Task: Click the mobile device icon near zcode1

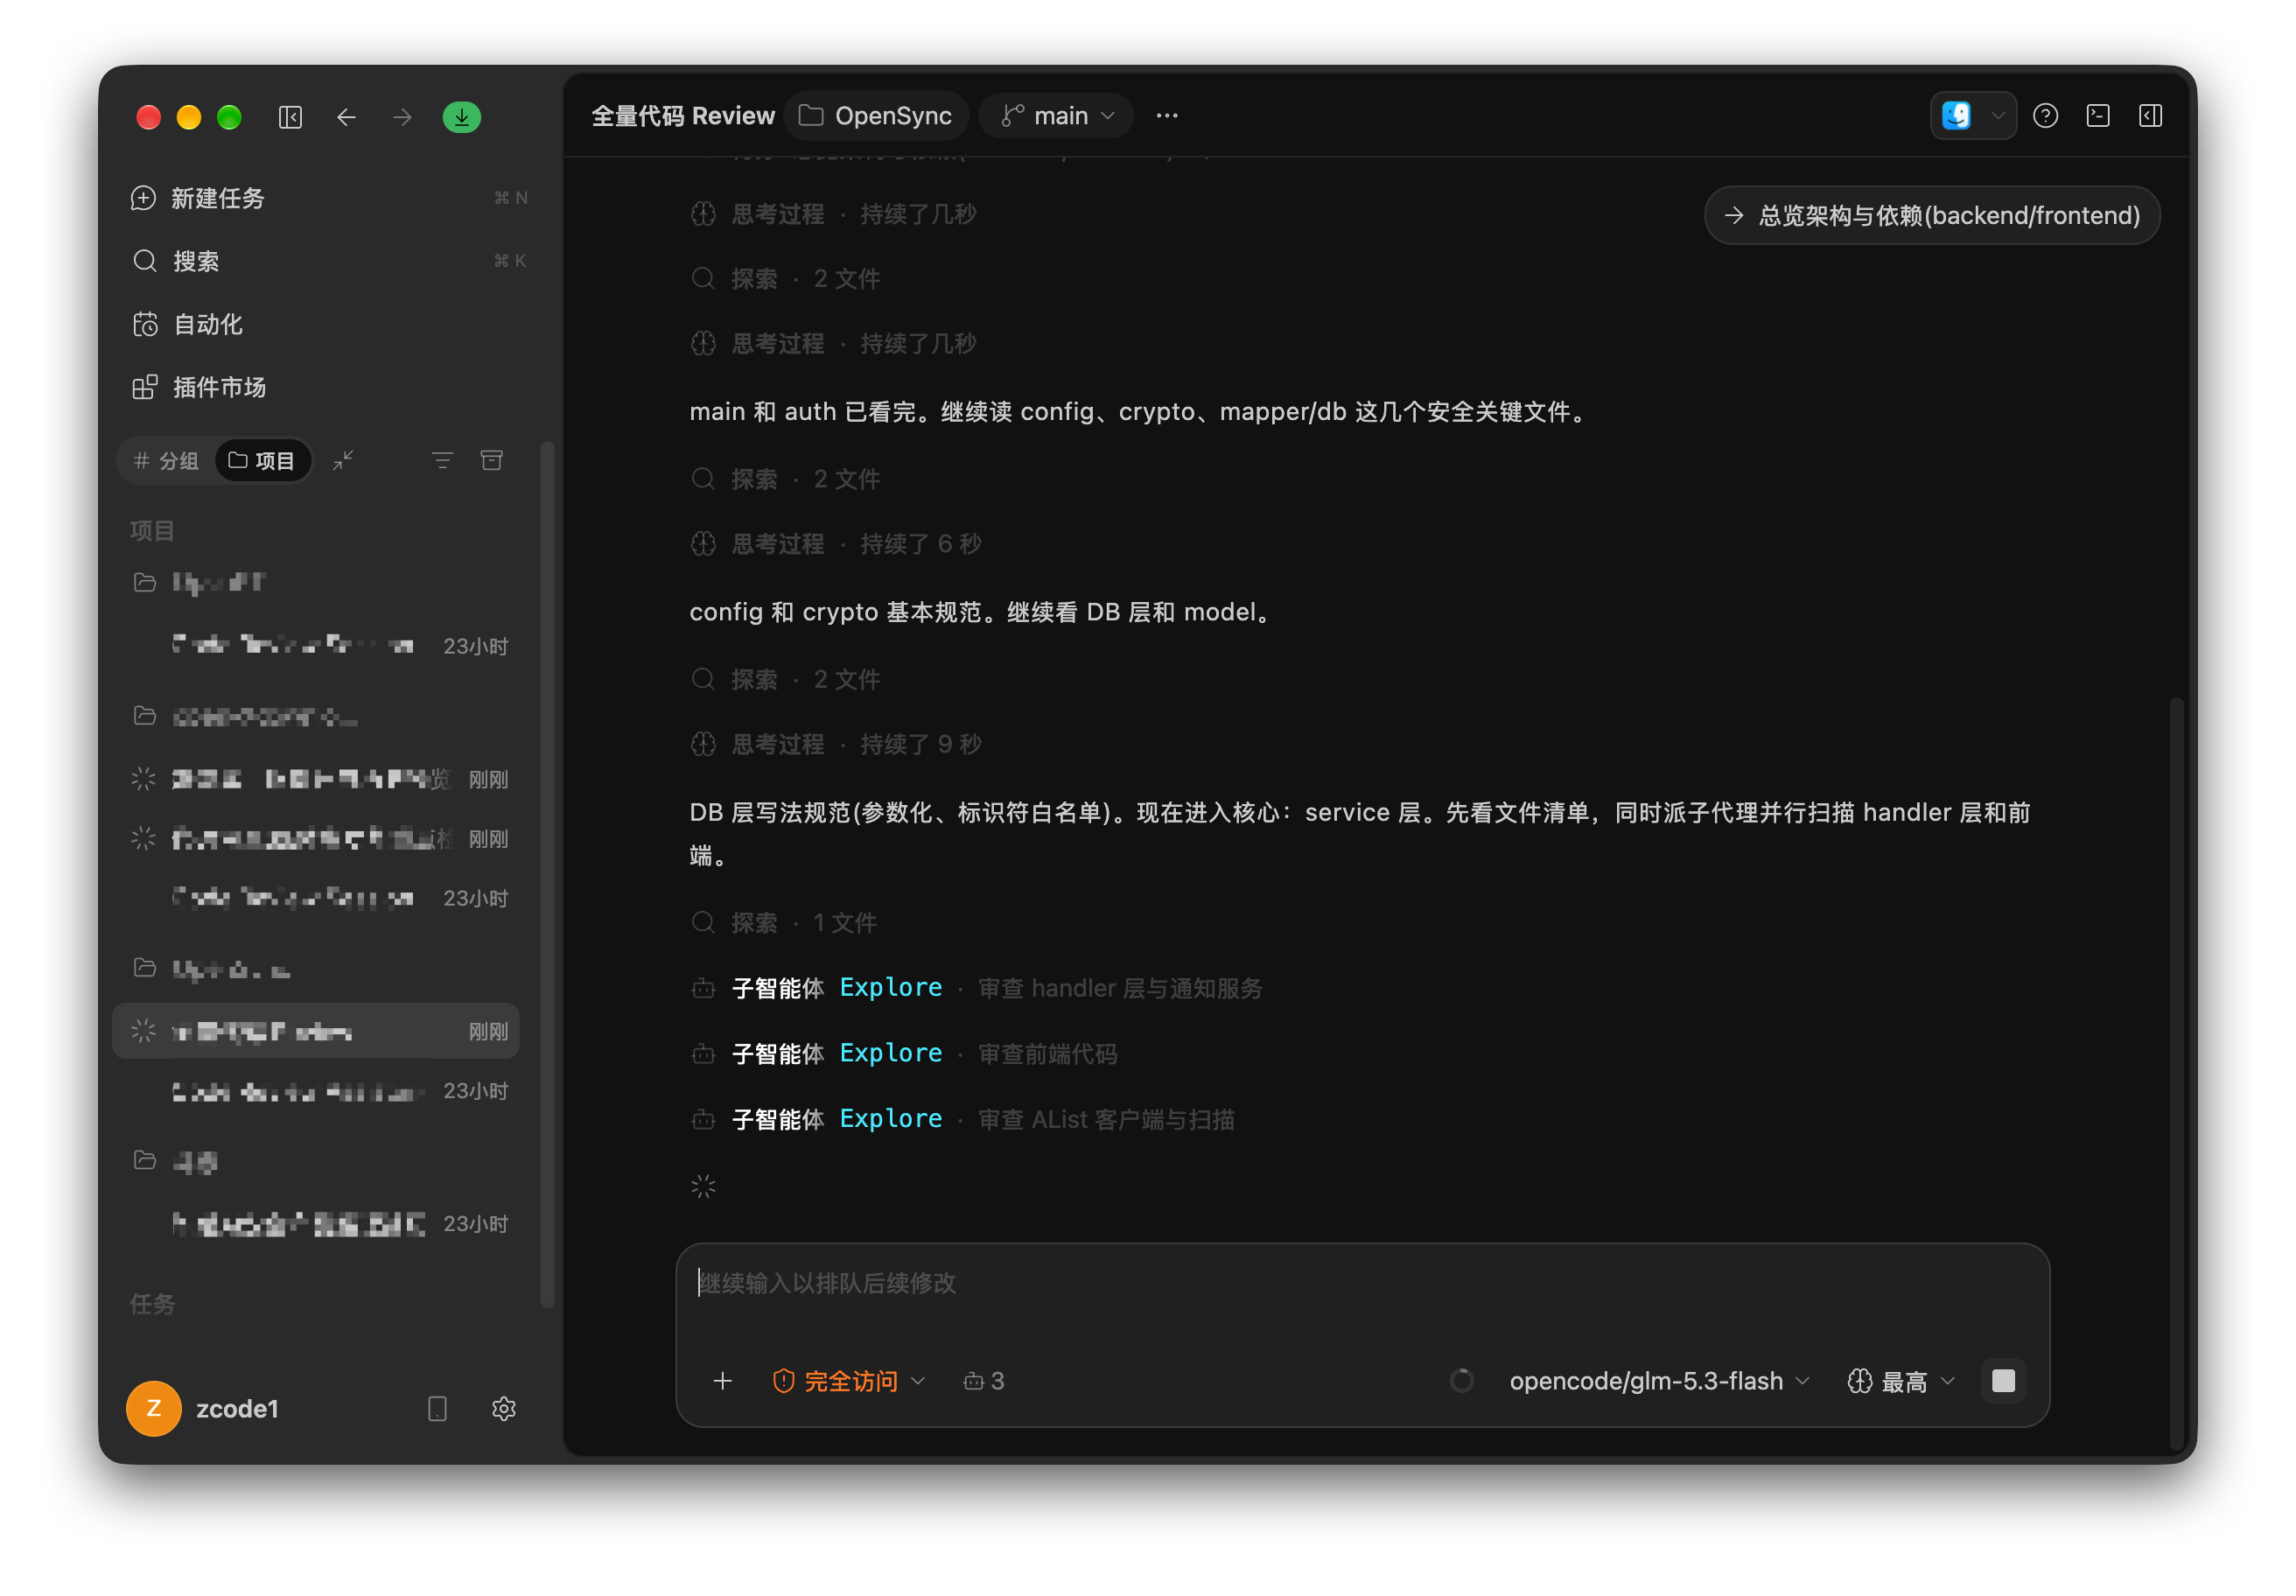Action: click(x=437, y=1408)
